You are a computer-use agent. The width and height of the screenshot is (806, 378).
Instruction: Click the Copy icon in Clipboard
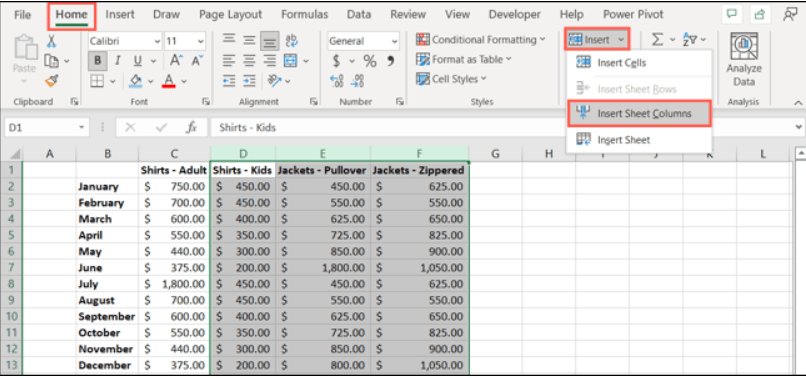(51, 61)
